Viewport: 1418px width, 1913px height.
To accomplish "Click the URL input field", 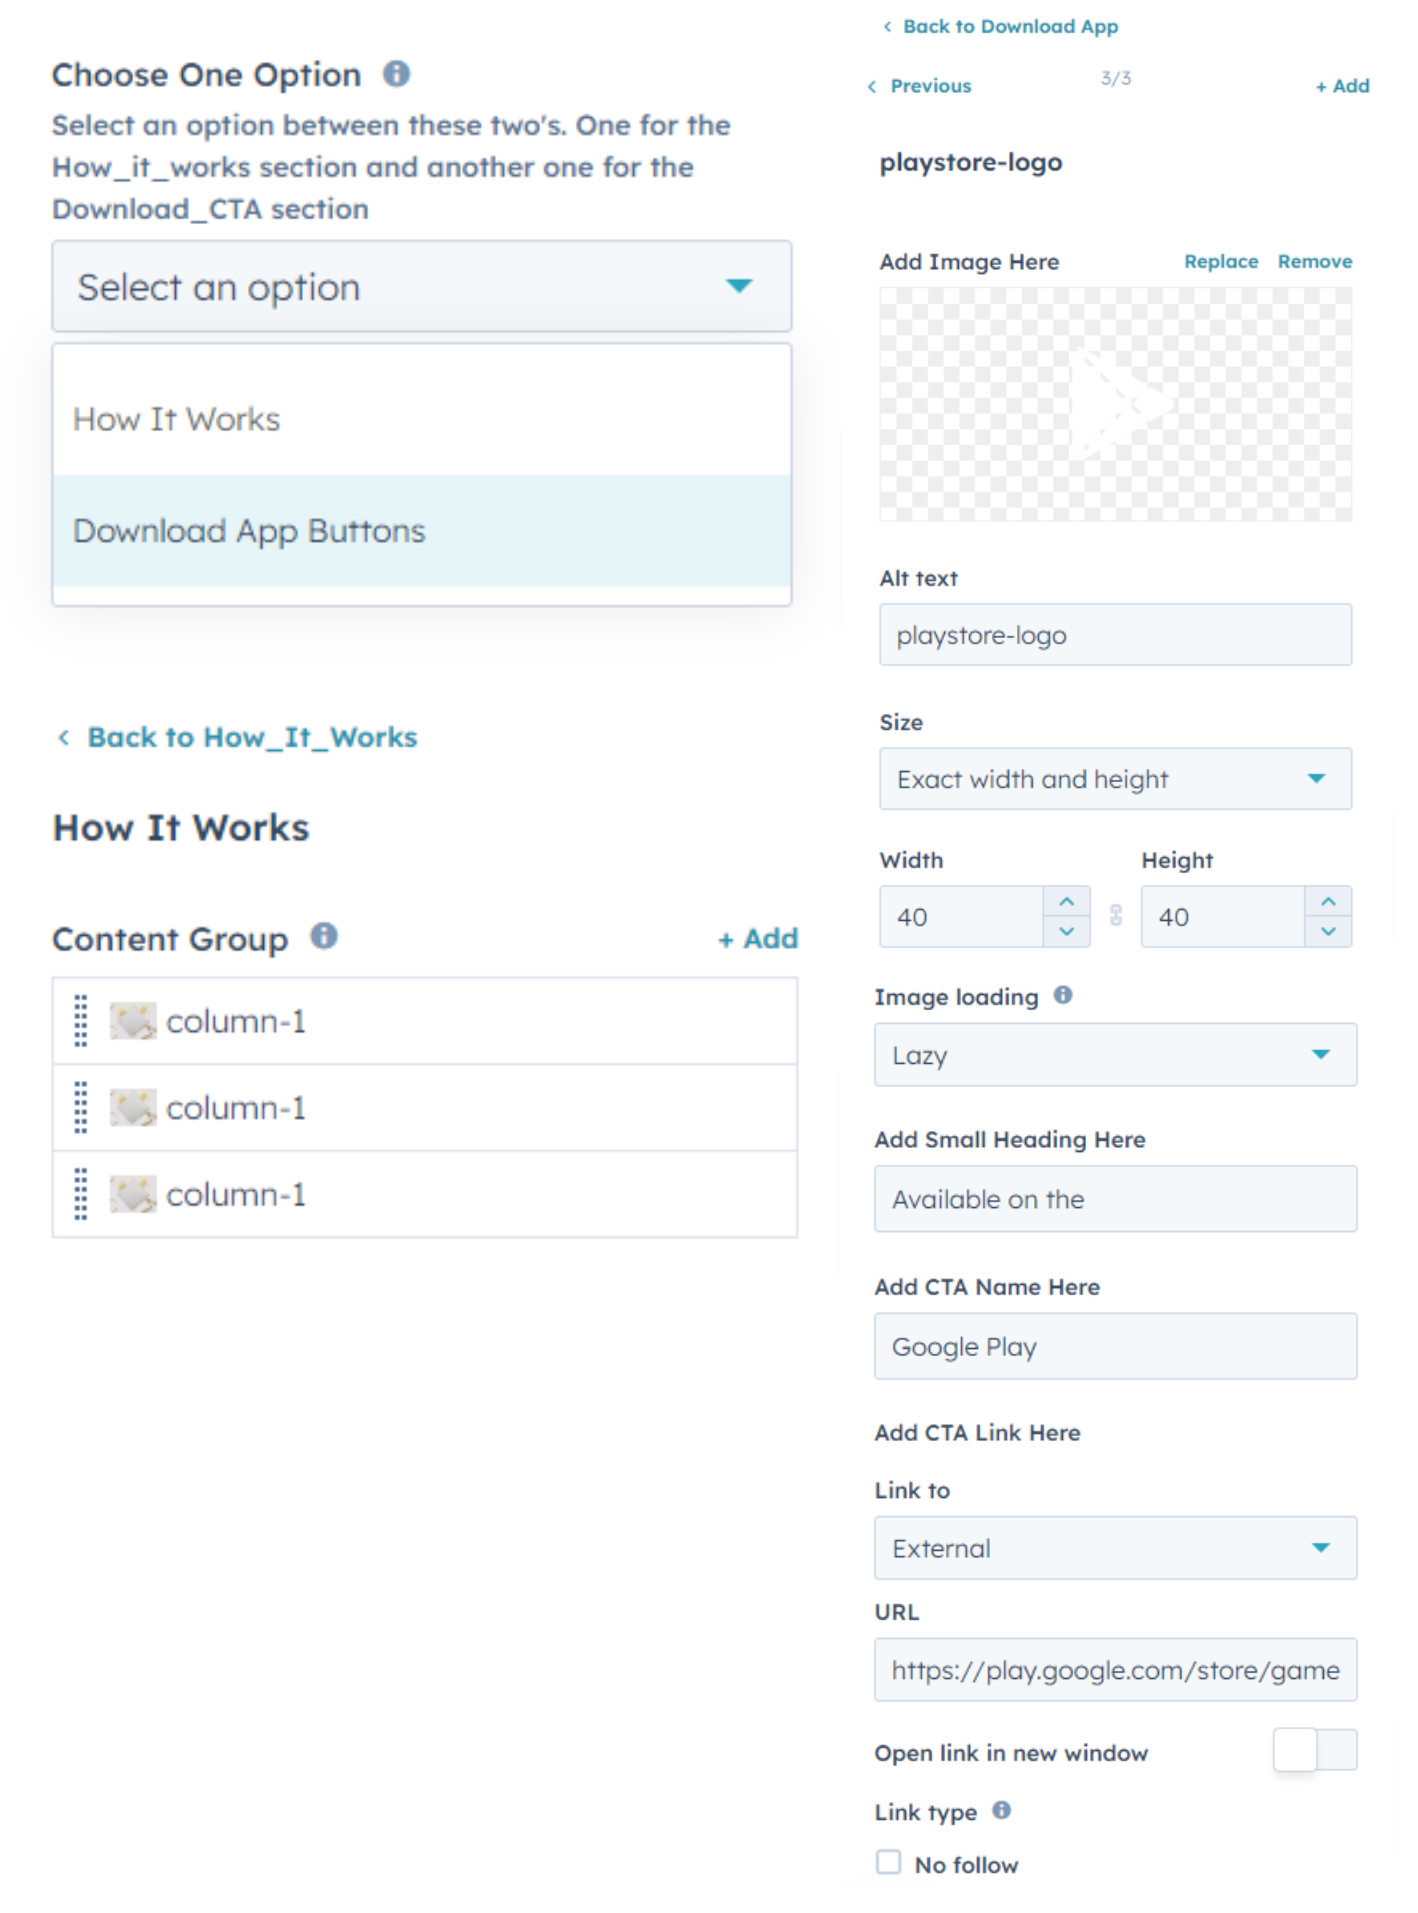I will [x=1115, y=1670].
